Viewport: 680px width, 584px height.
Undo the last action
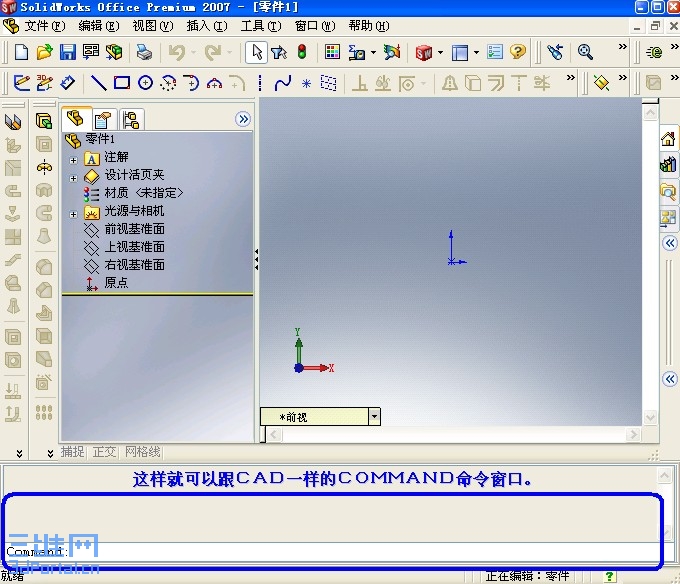(x=177, y=52)
